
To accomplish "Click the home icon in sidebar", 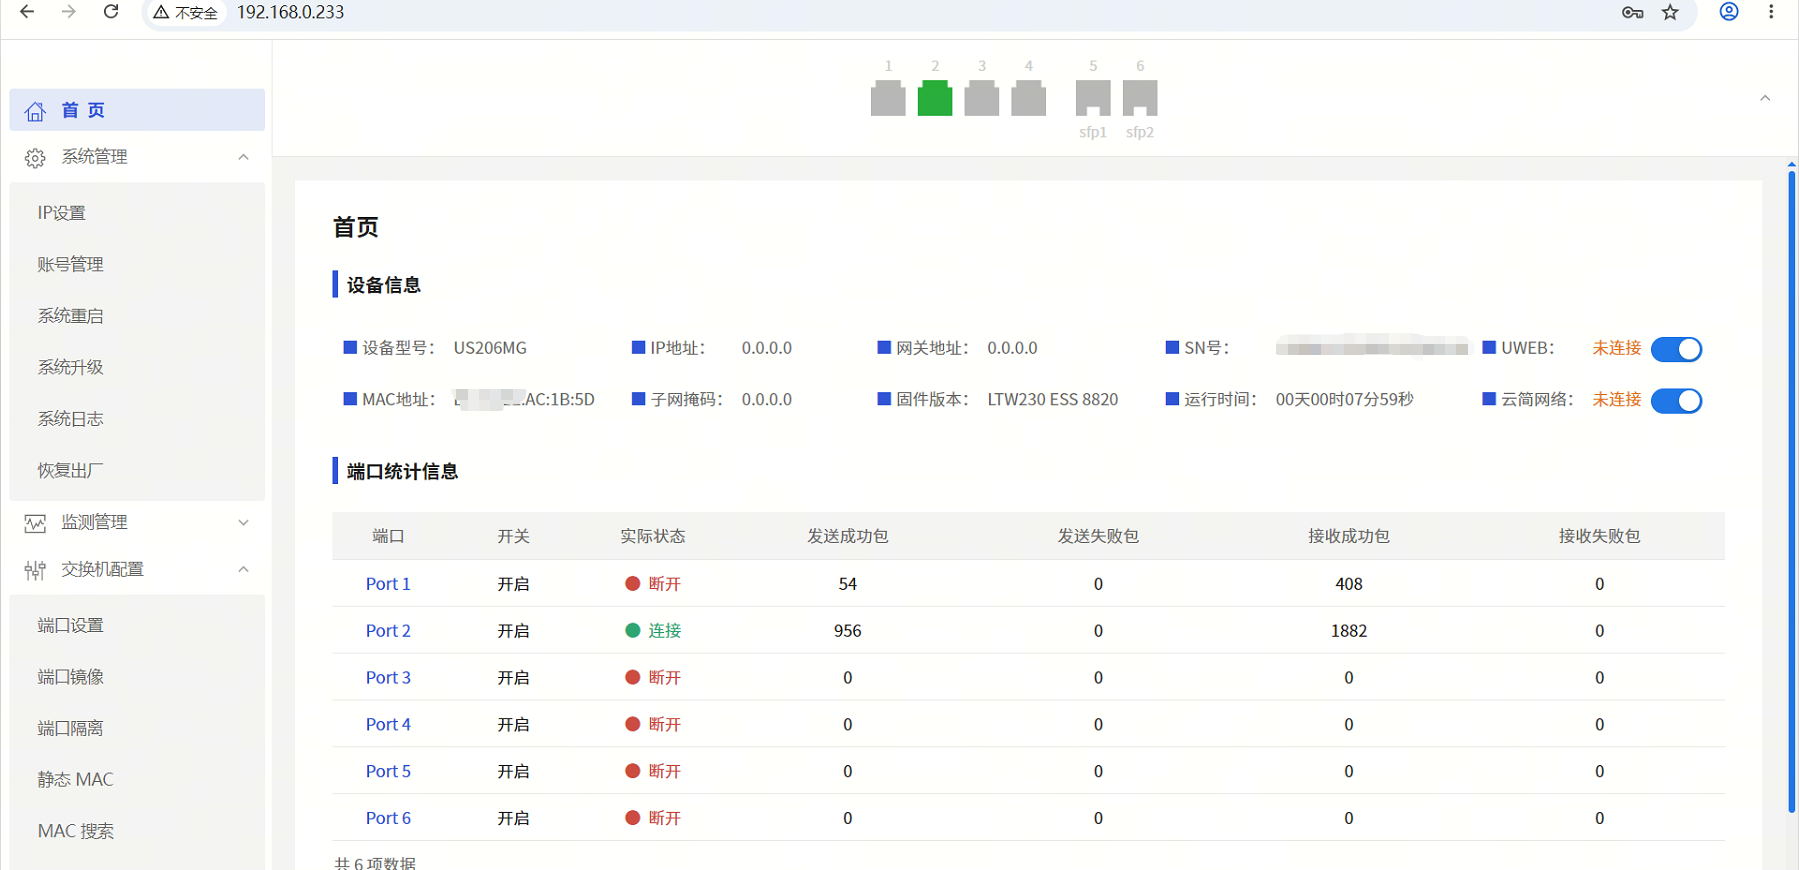I will [35, 111].
